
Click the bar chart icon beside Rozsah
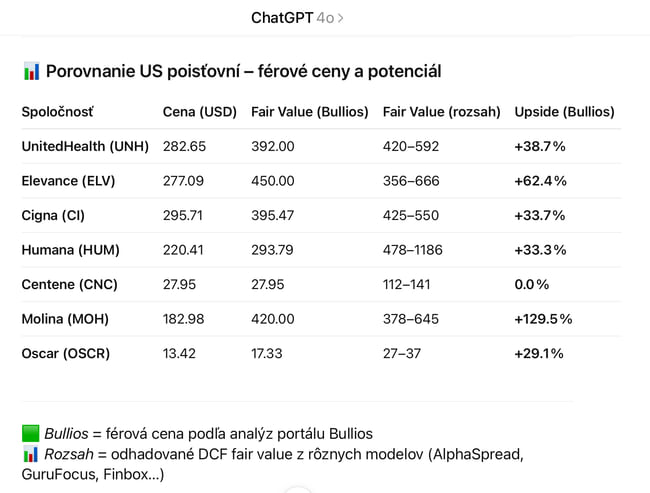pos(31,454)
